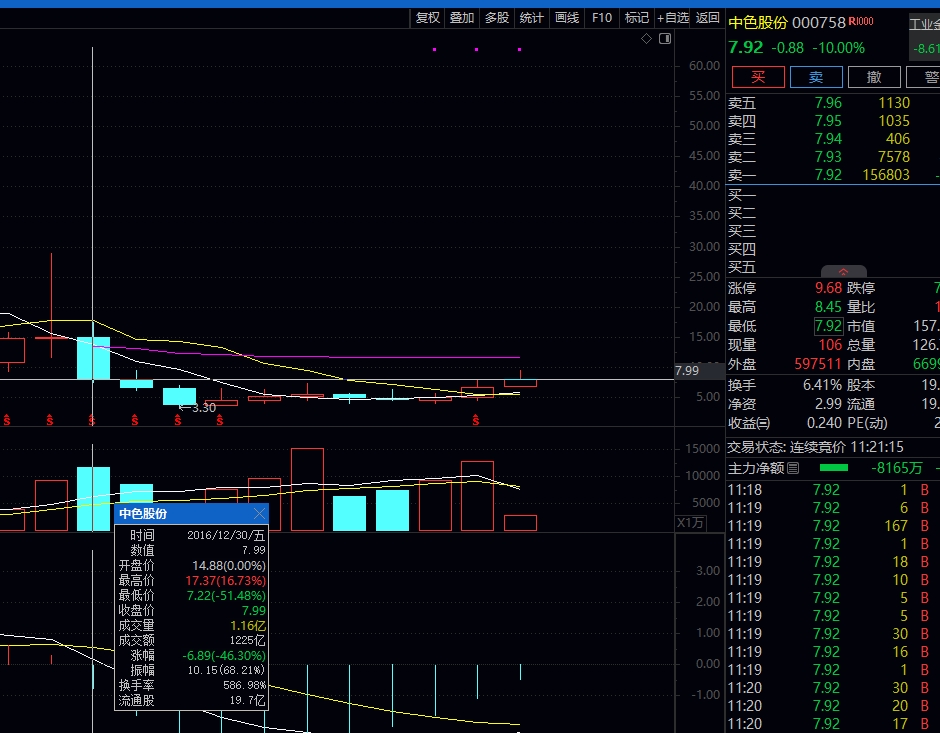Click the 中色股份 000758 stock title
This screenshot has height=733, width=940.
787,23
